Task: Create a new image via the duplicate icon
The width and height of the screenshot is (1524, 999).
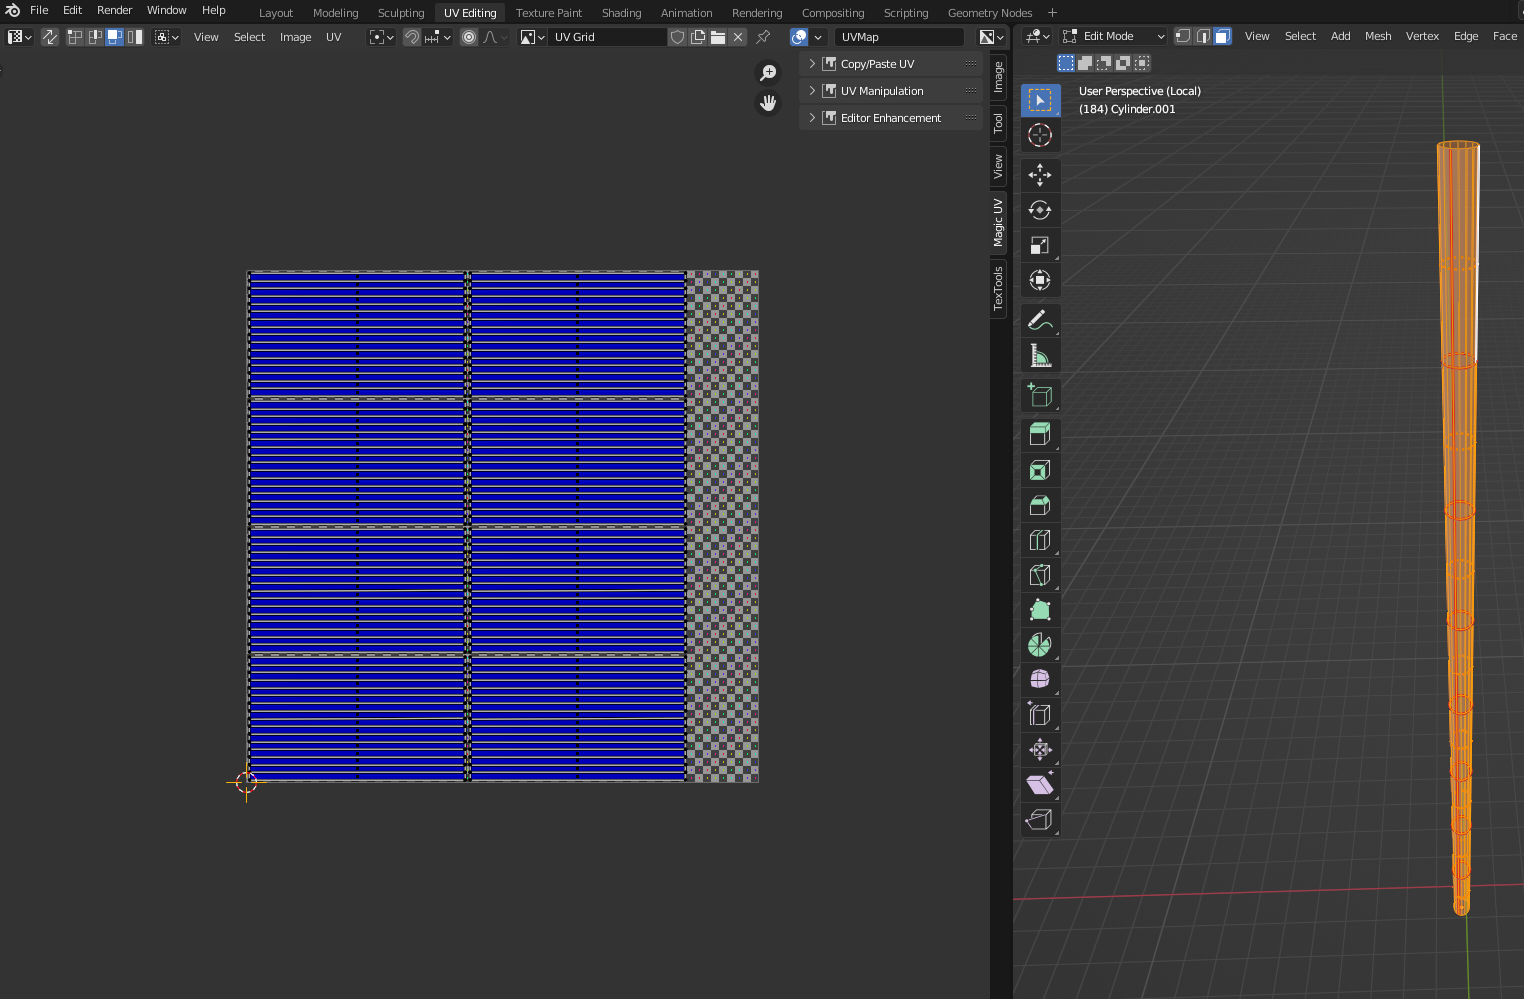Action: pos(698,37)
